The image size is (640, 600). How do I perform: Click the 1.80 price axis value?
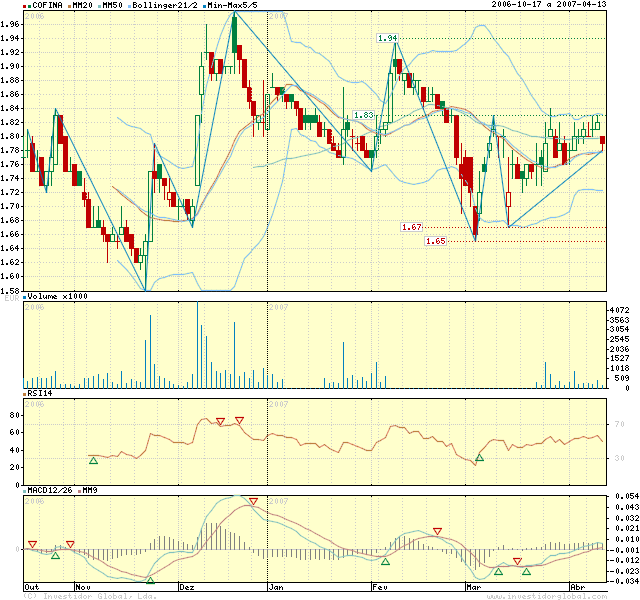[10, 136]
